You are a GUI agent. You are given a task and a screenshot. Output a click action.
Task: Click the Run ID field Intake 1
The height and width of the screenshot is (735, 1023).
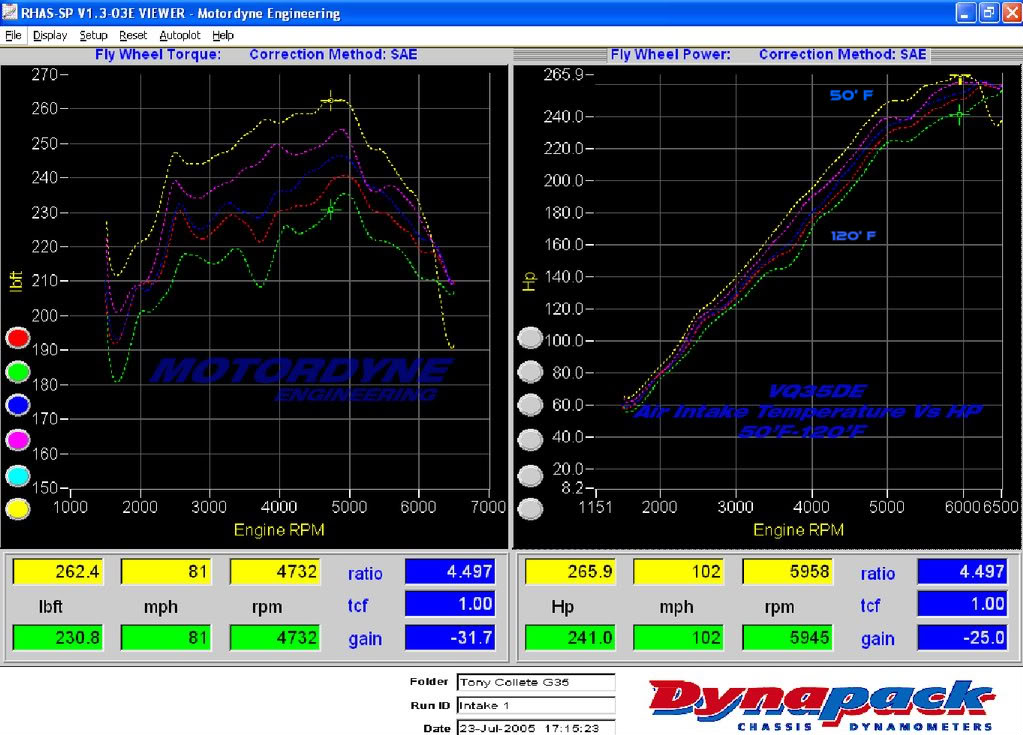coord(536,706)
